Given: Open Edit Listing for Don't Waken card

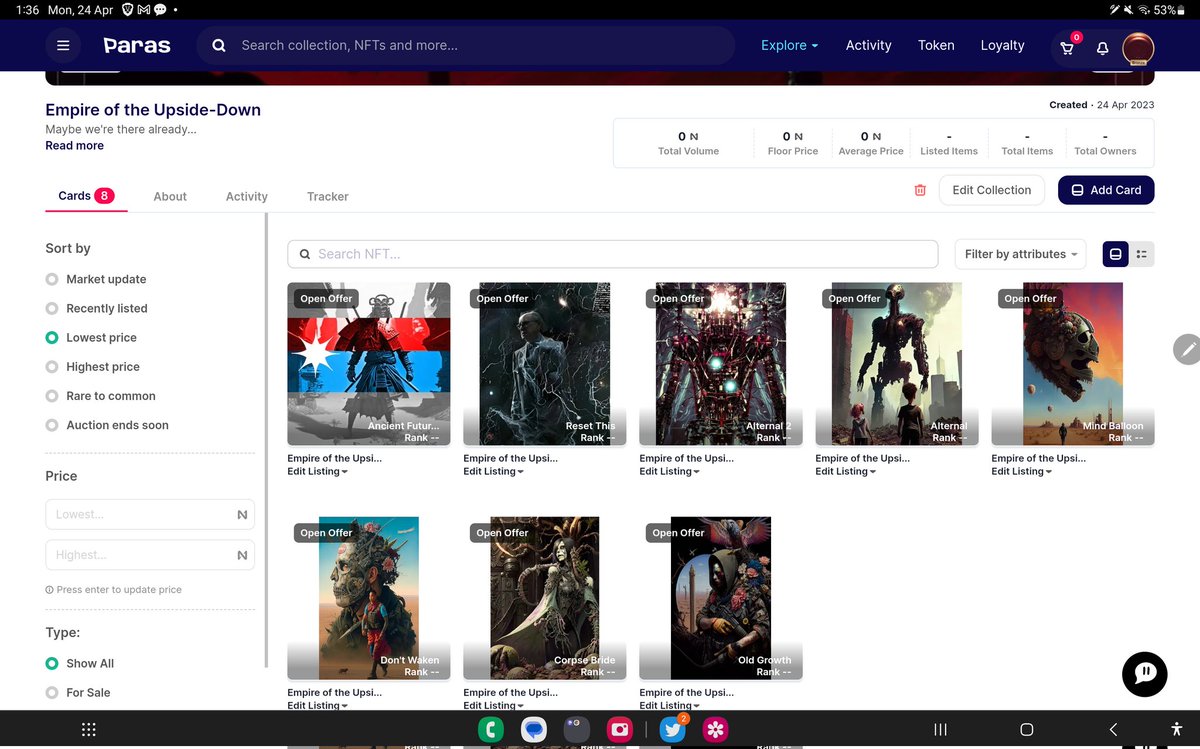Looking at the screenshot, I should [x=317, y=705].
